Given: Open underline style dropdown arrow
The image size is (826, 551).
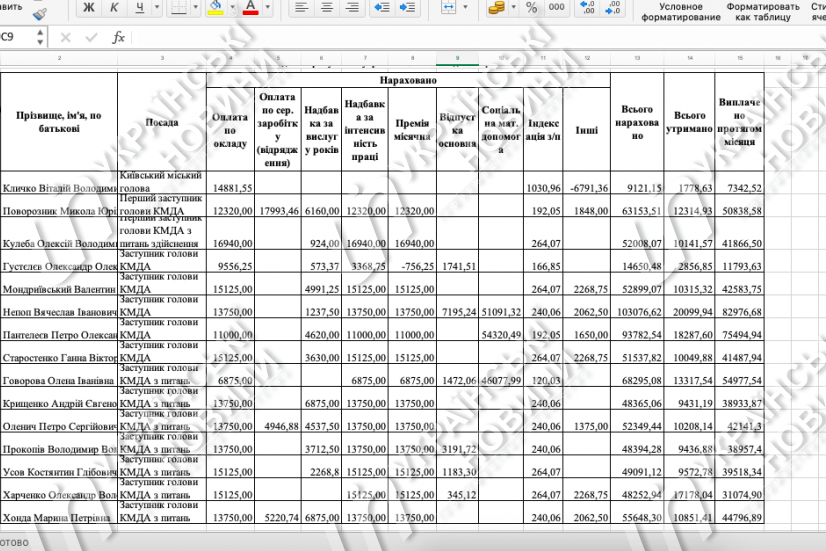Looking at the screenshot, I should 156,7.
